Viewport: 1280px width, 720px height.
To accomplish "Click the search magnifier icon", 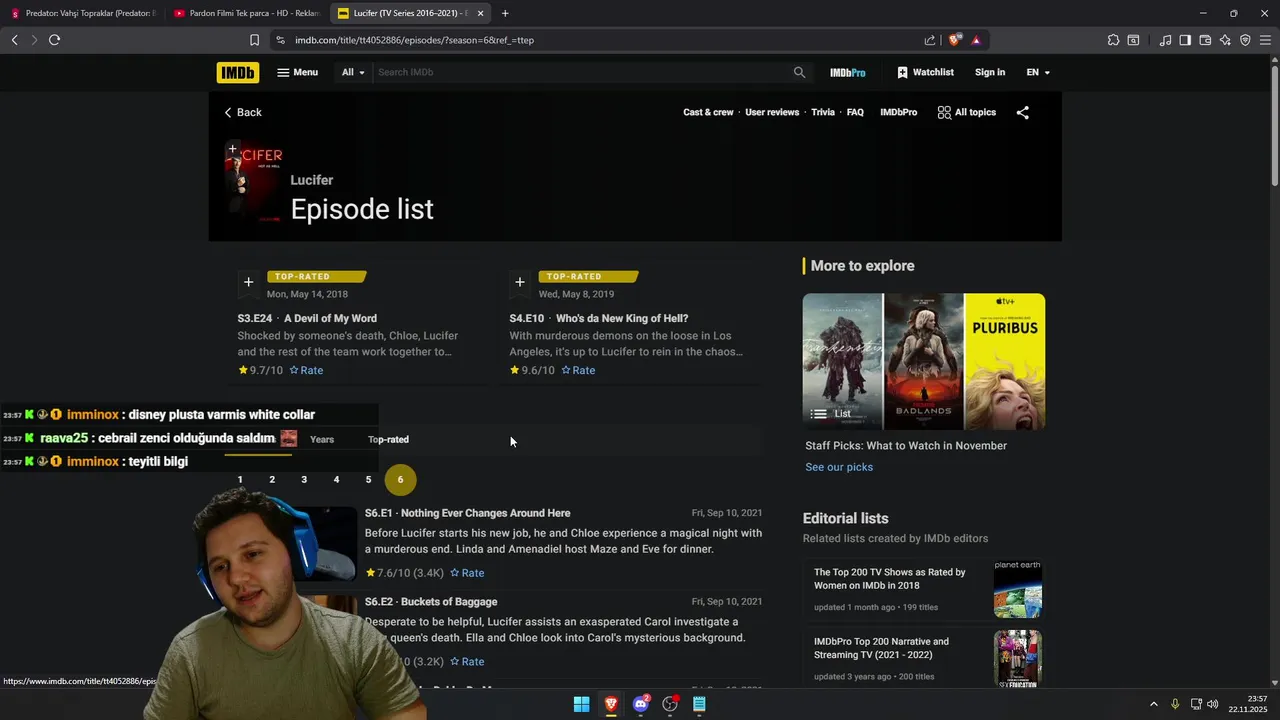I will click(799, 72).
